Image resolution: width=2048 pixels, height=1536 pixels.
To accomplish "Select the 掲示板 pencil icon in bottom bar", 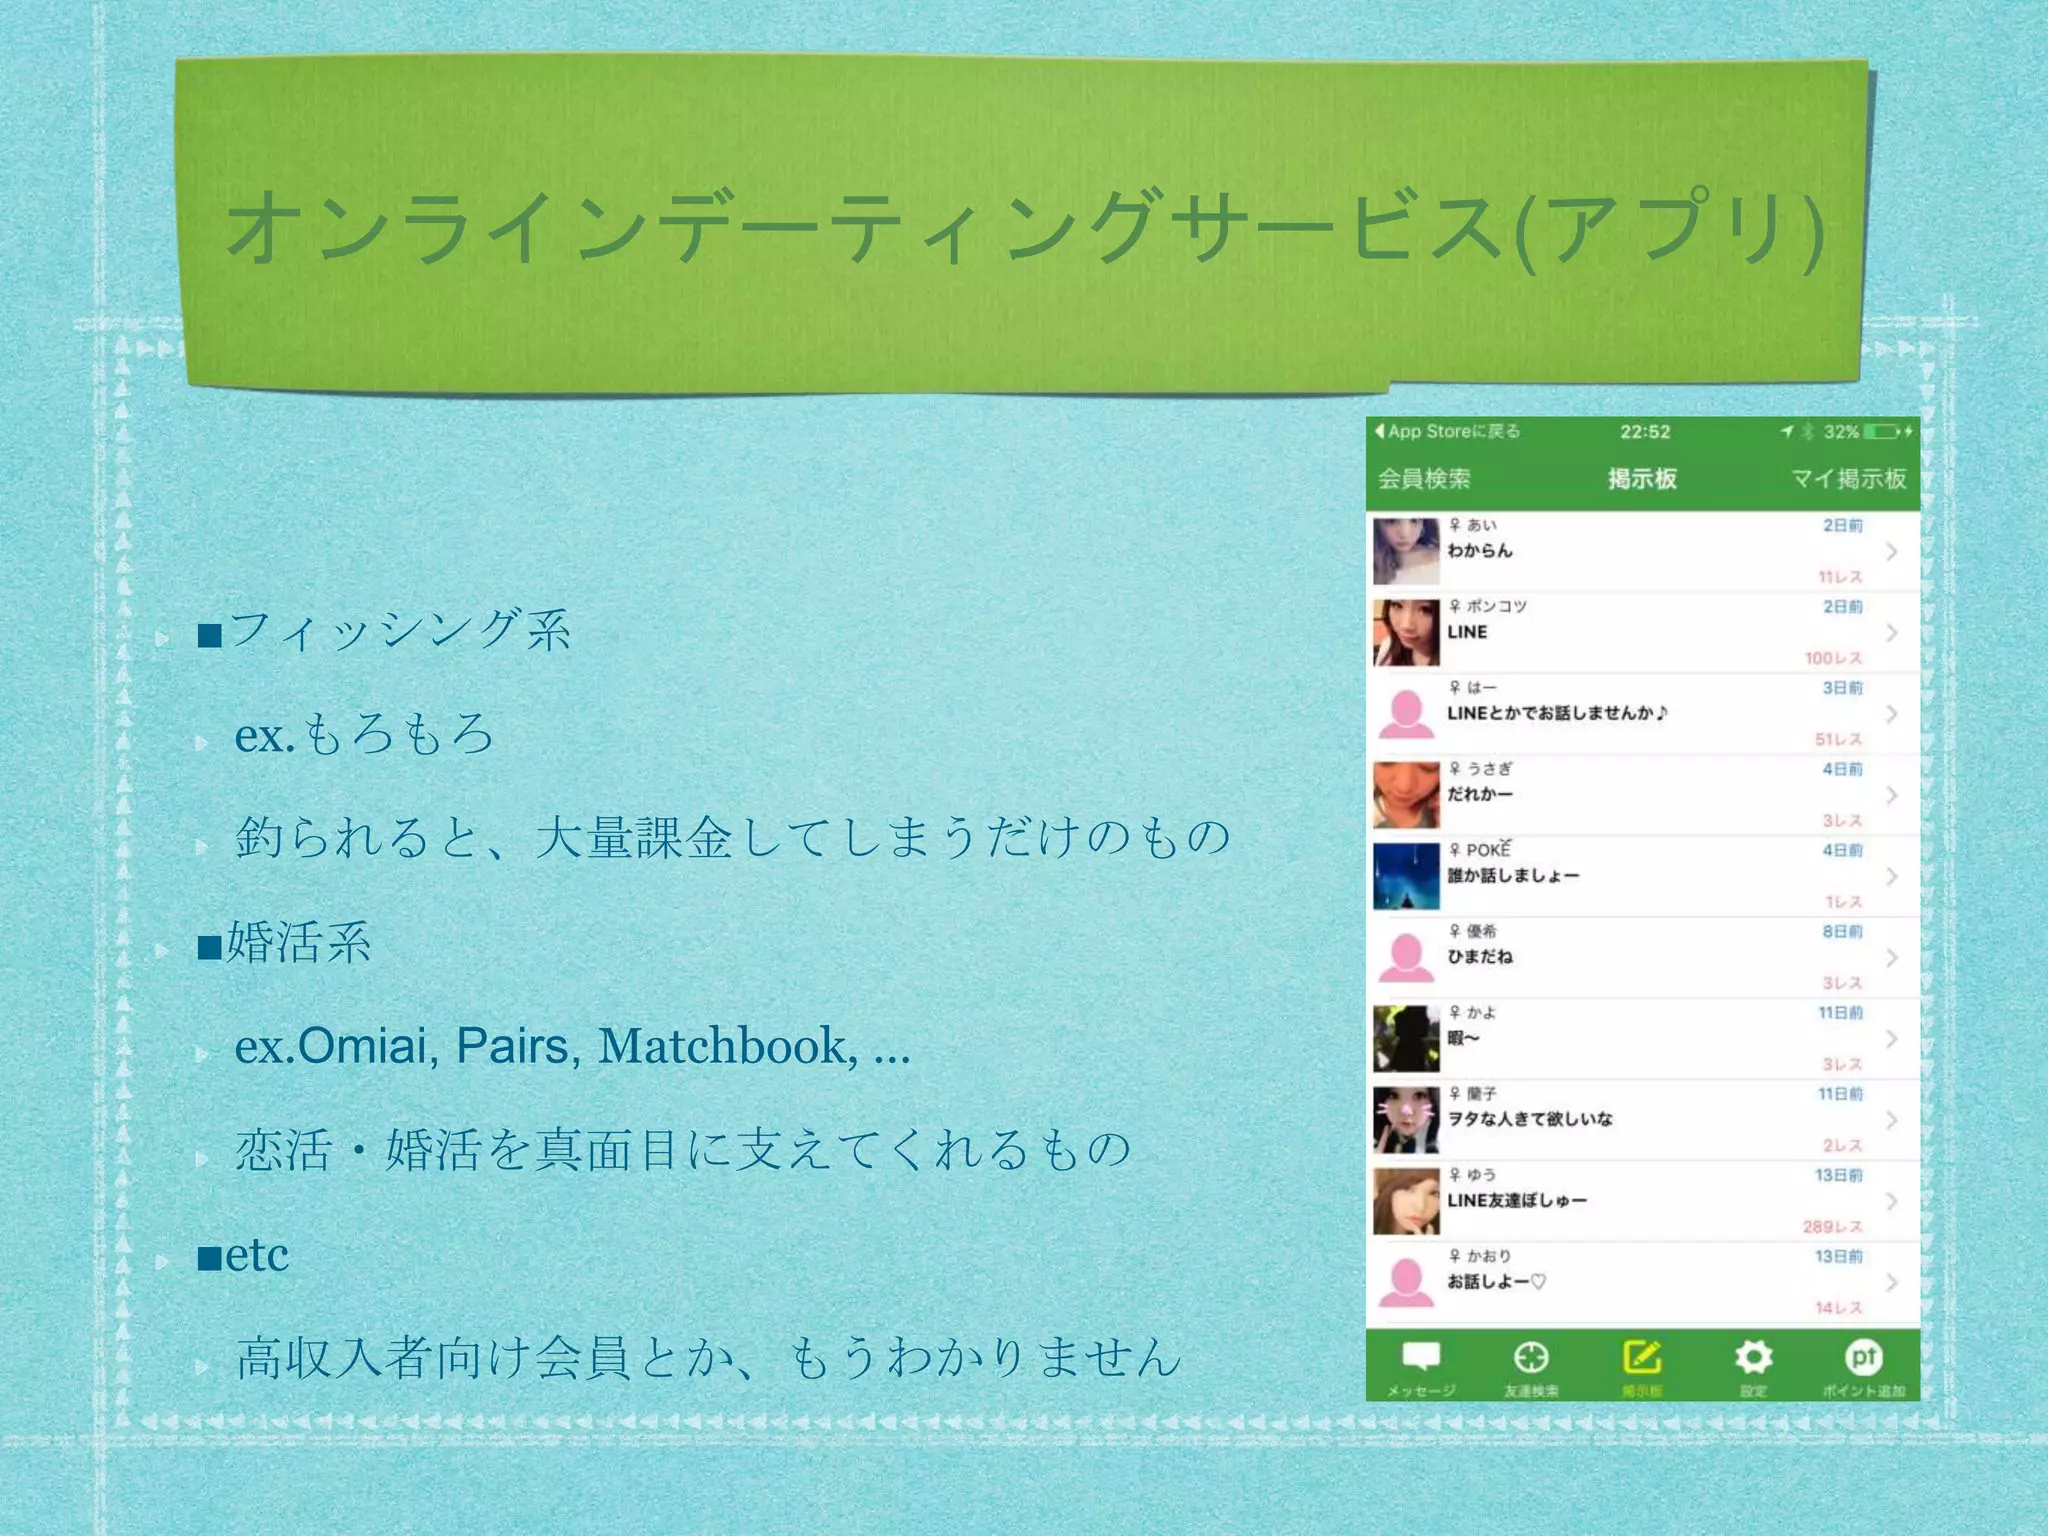I will pos(1642,1357).
